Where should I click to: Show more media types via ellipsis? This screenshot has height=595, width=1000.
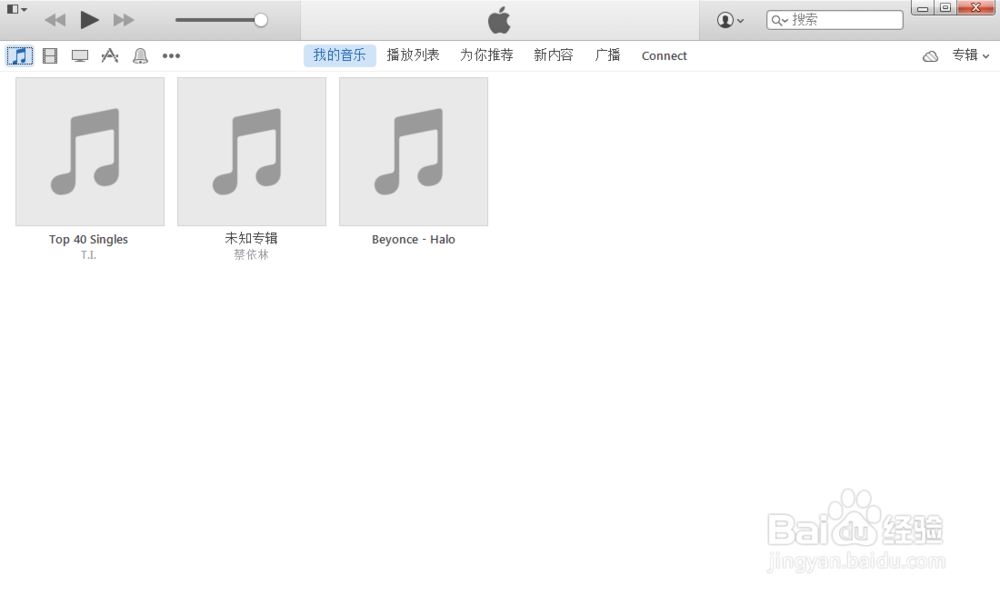pos(171,56)
